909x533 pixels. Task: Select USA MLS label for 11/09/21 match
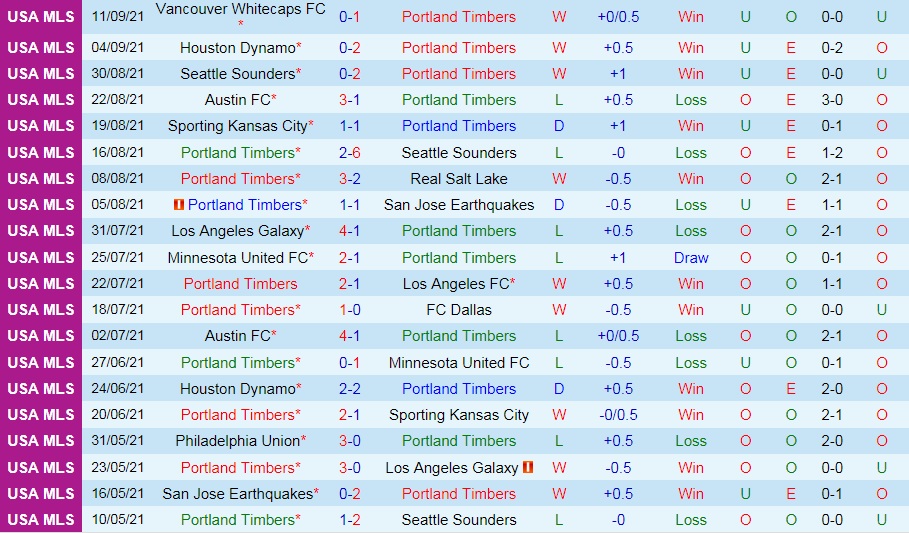coord(41,17)
